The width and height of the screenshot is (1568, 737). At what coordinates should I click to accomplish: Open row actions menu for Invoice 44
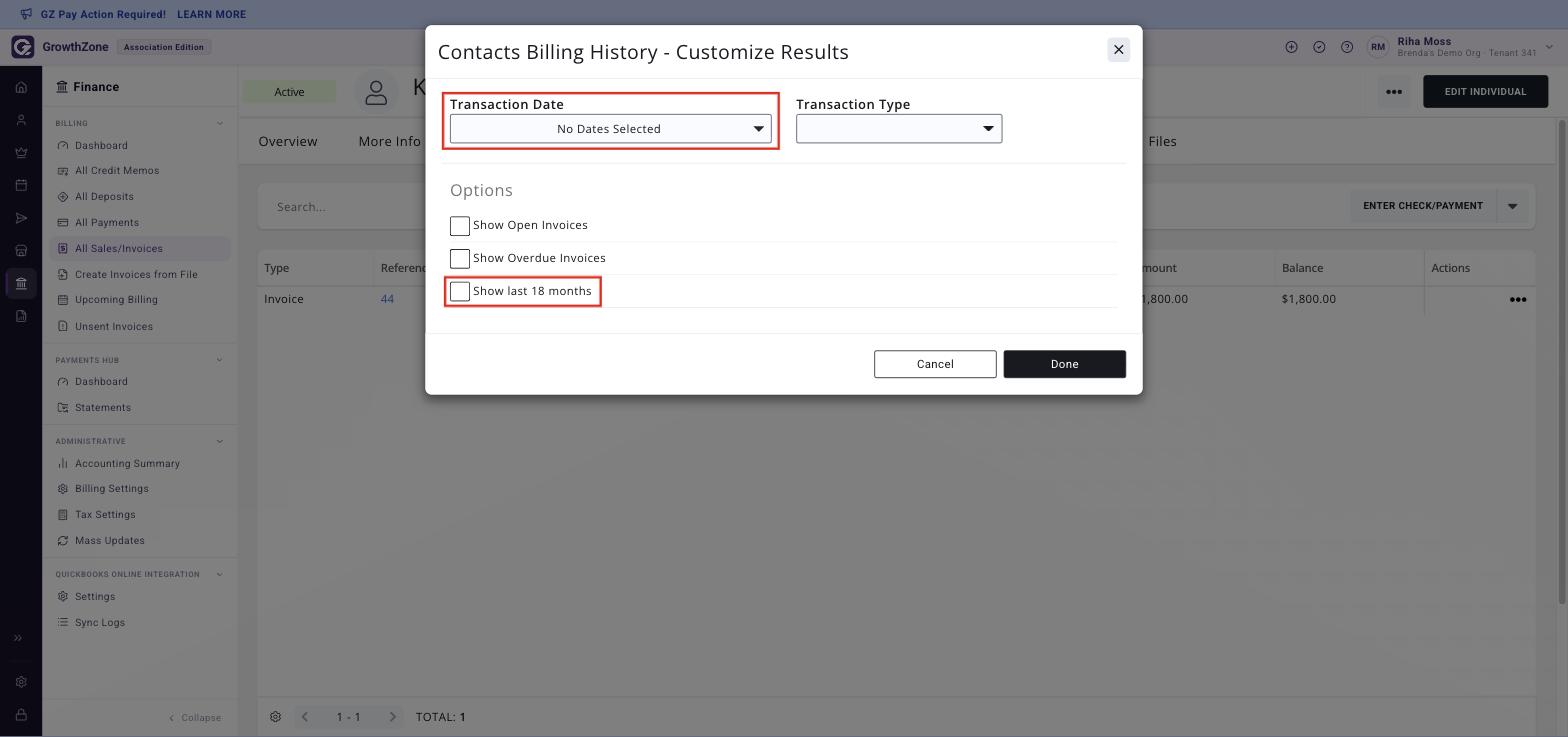(1517, 299)
